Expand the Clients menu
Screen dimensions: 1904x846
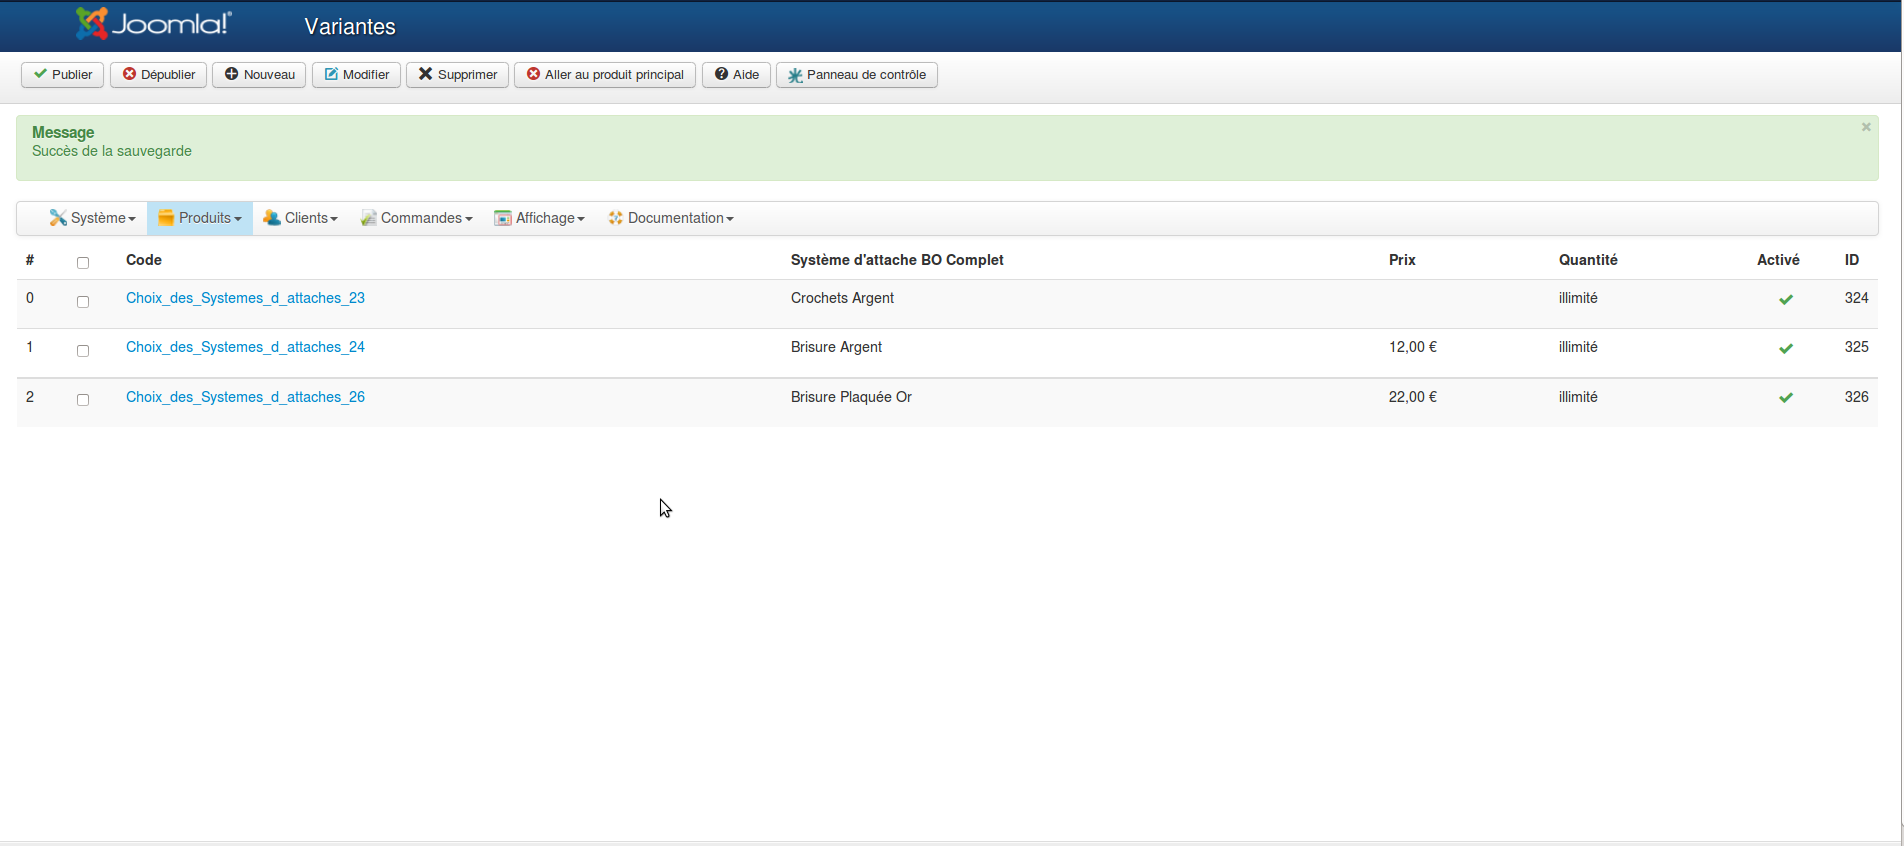pos(301,218)
